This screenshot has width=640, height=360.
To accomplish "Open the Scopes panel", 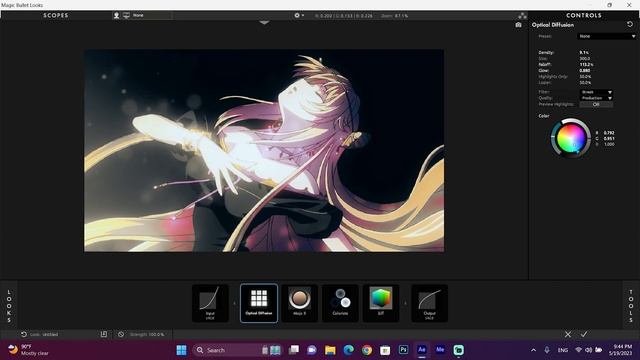I will pyautogui.click(x=56, y=16).
